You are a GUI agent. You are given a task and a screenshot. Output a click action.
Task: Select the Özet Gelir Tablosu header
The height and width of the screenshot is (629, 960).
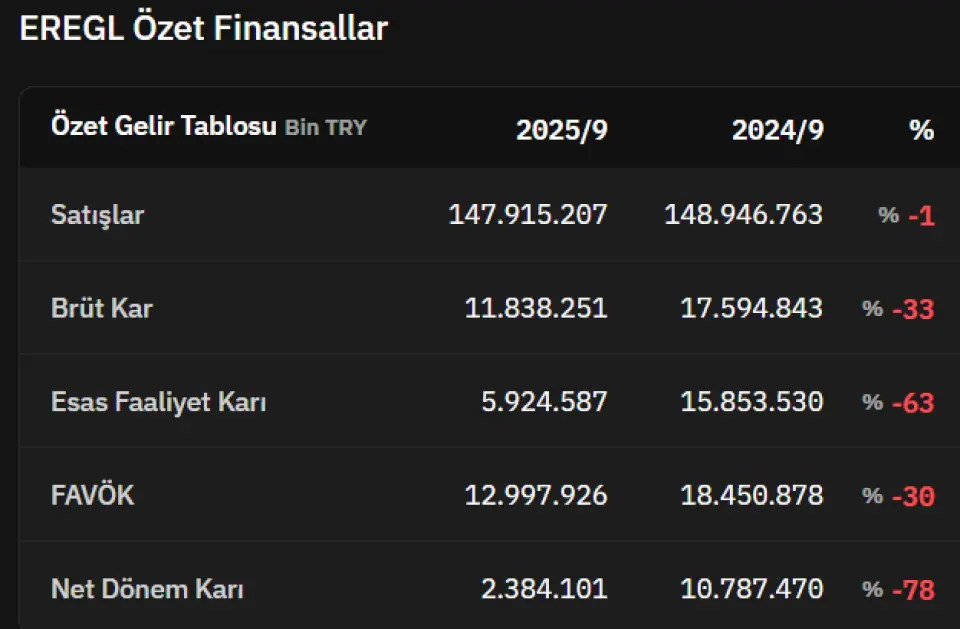163,127
